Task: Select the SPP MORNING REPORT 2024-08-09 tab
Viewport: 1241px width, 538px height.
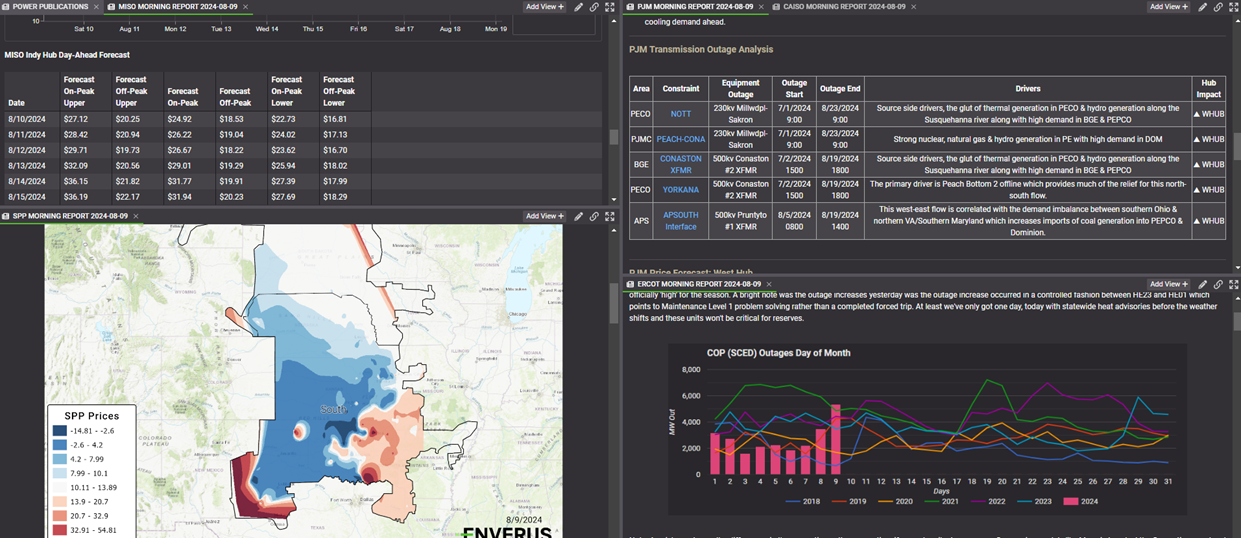Action: click(x=70, y=216)
